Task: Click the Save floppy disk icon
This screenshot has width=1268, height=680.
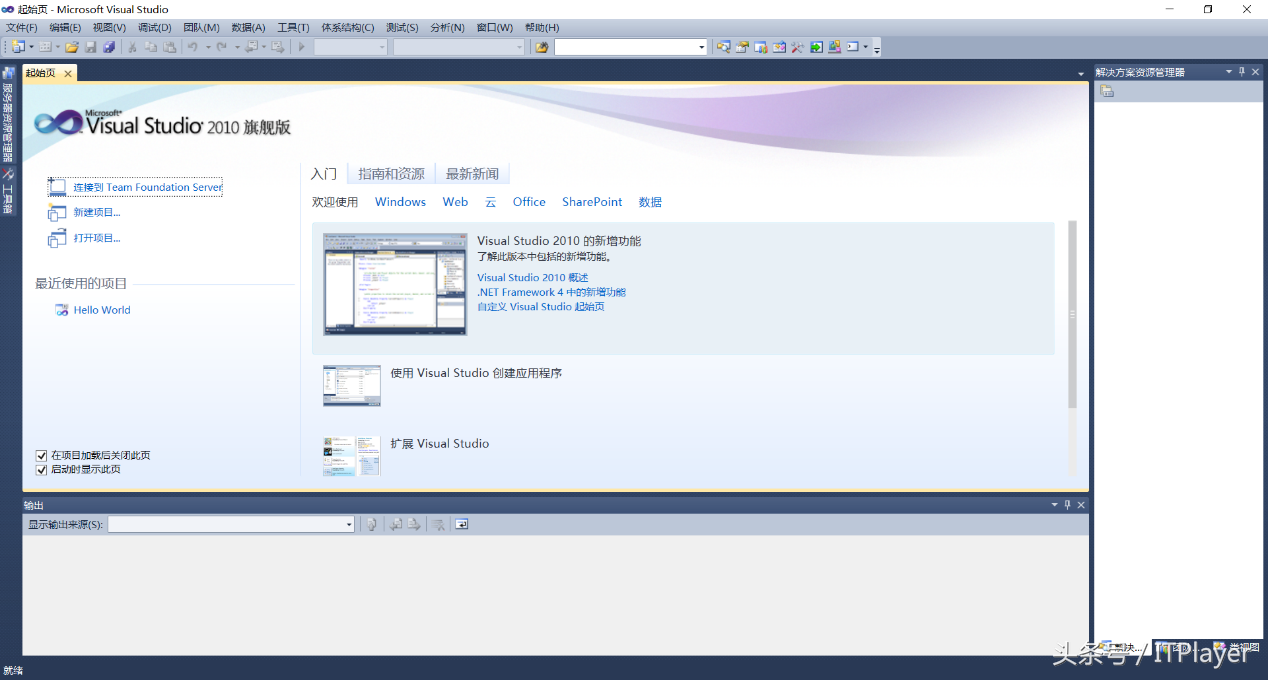Action: coord(90,47)
